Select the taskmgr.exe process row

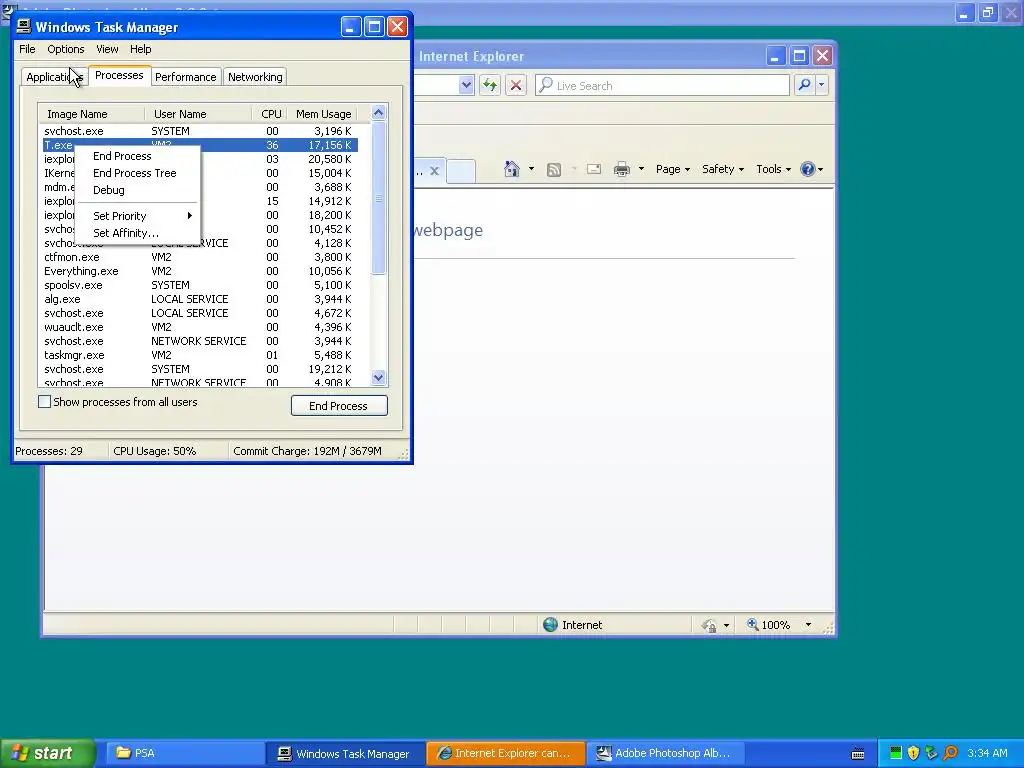pos(200,355)
